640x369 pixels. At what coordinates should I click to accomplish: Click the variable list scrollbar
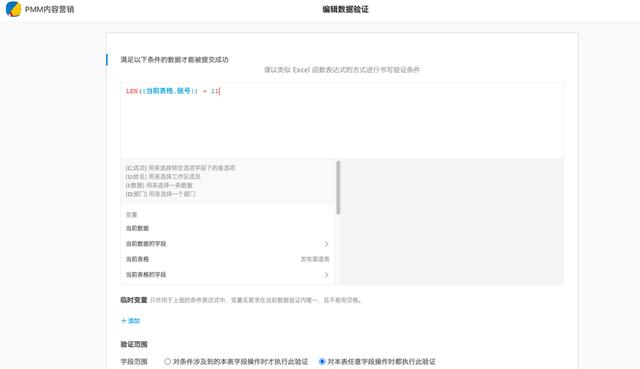pos(338,187)
